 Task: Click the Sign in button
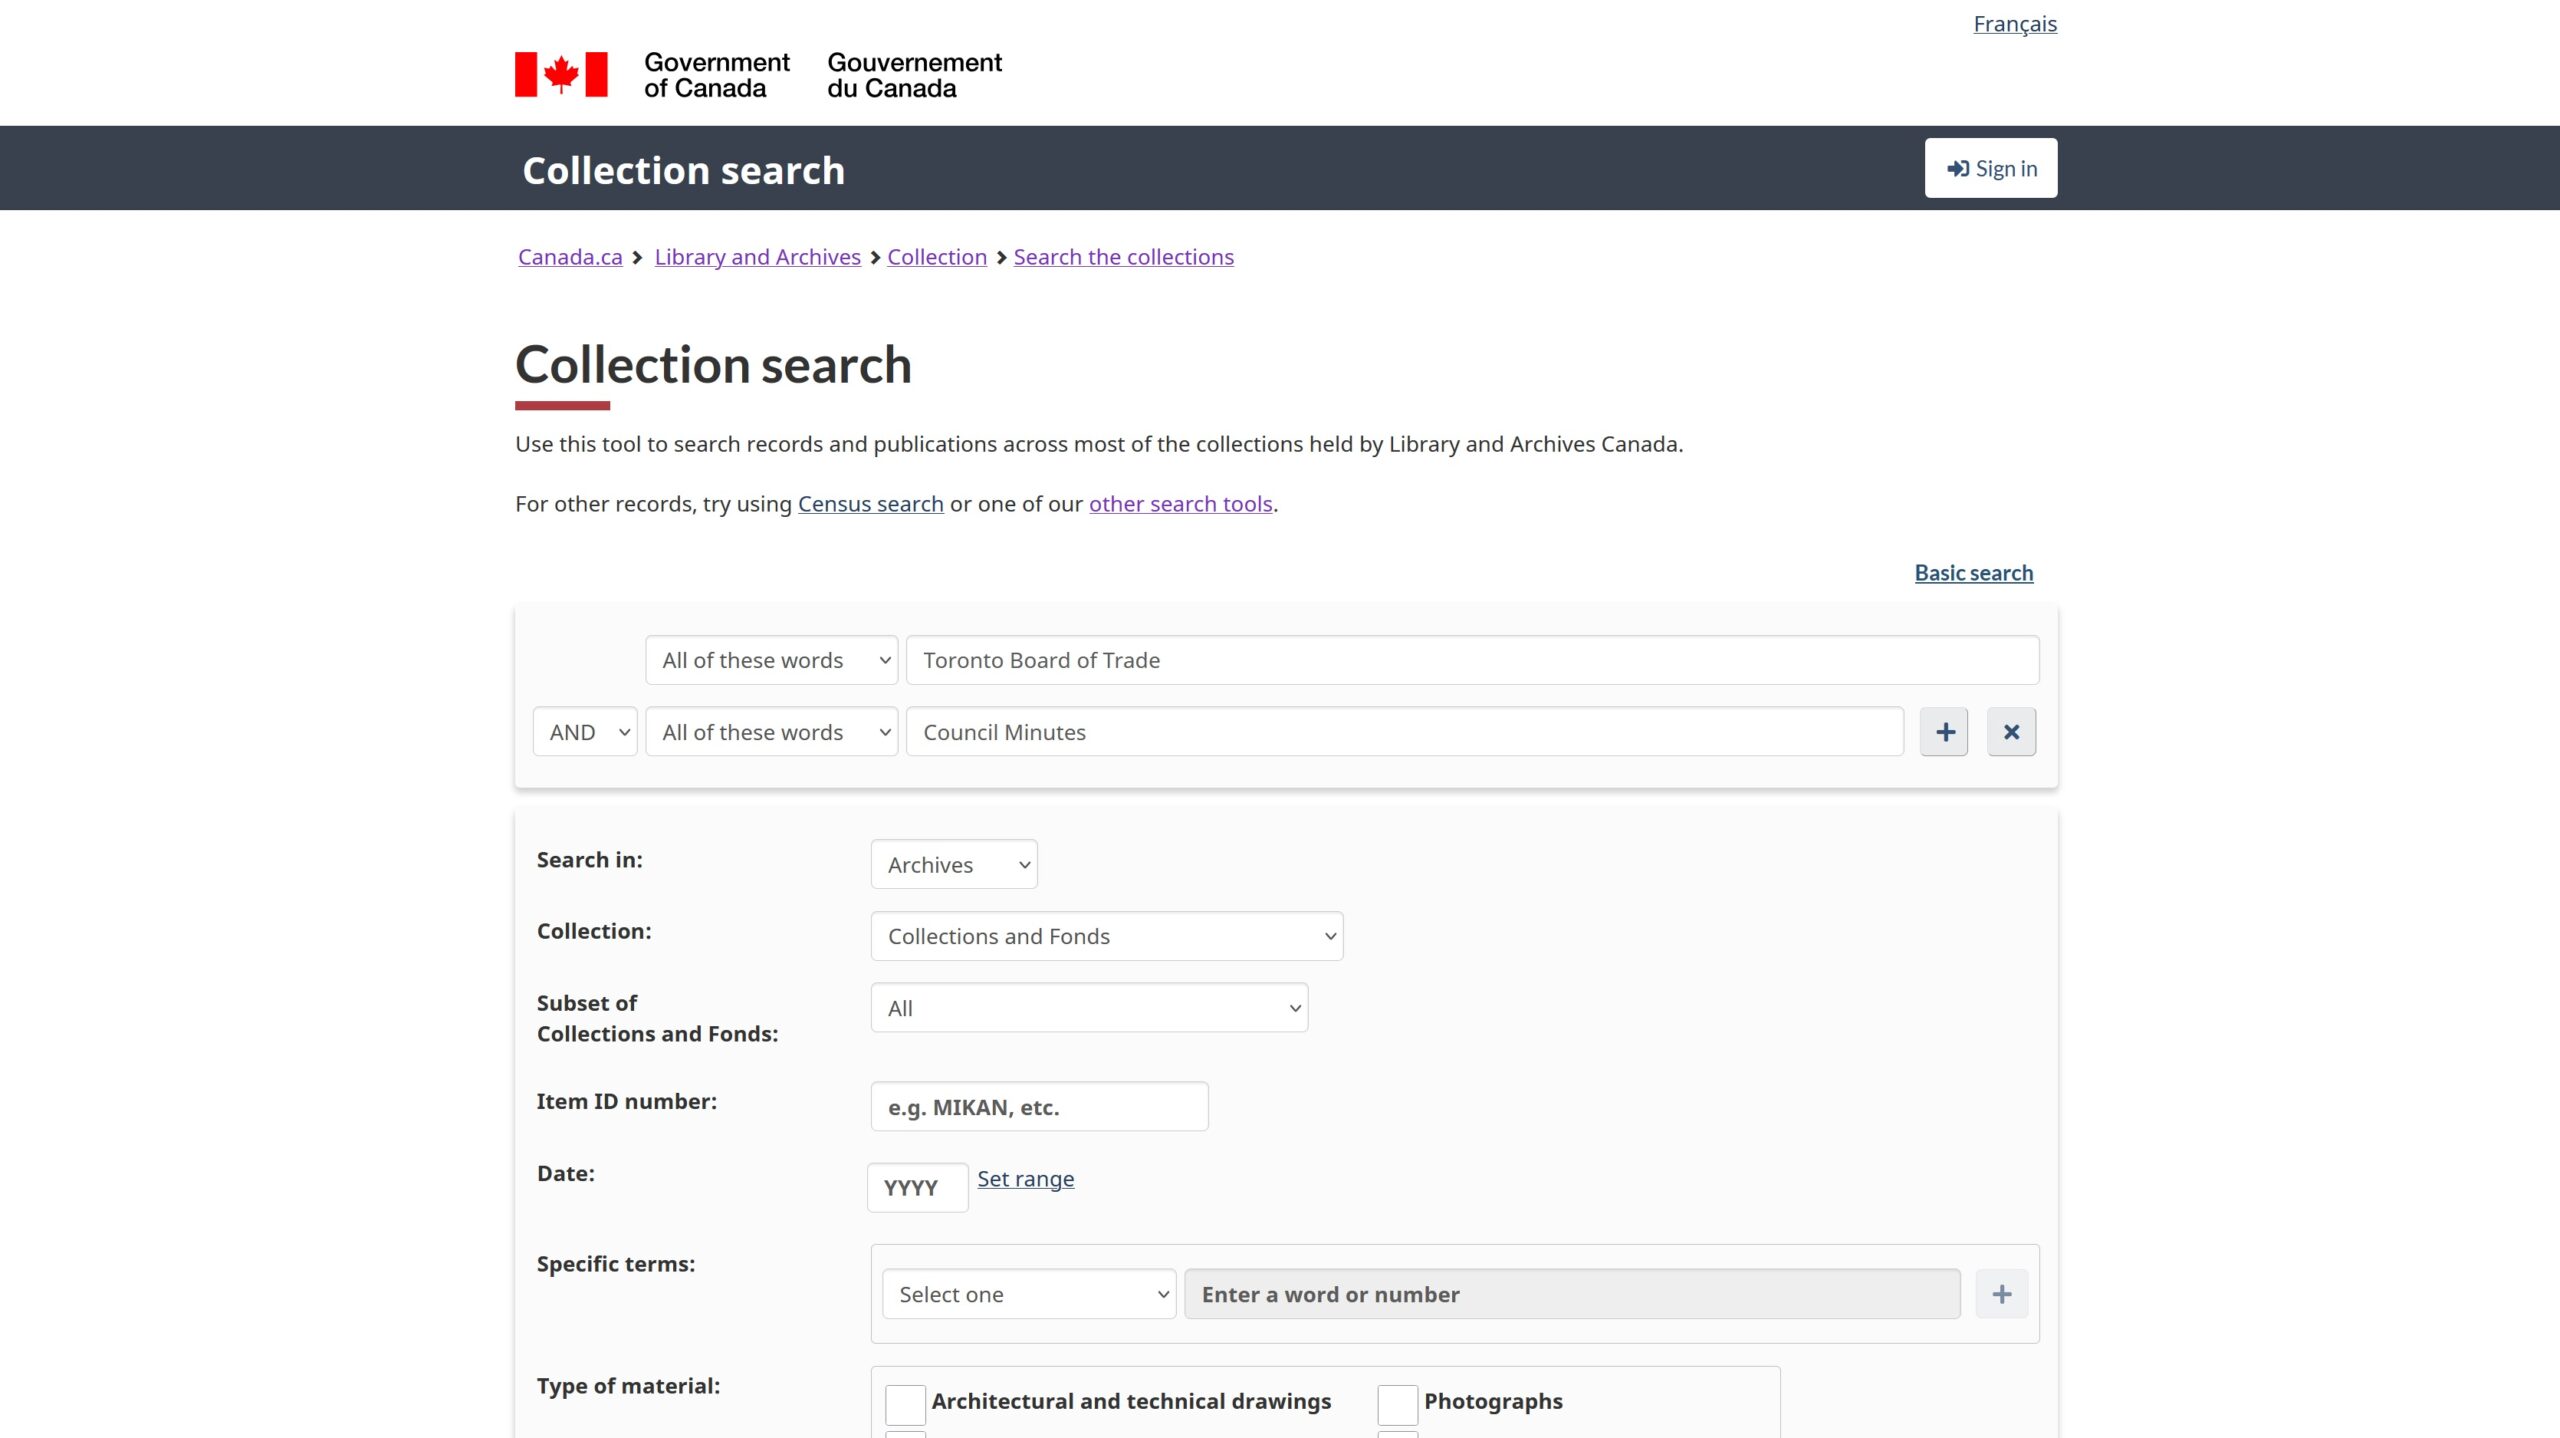[1990, 168]
